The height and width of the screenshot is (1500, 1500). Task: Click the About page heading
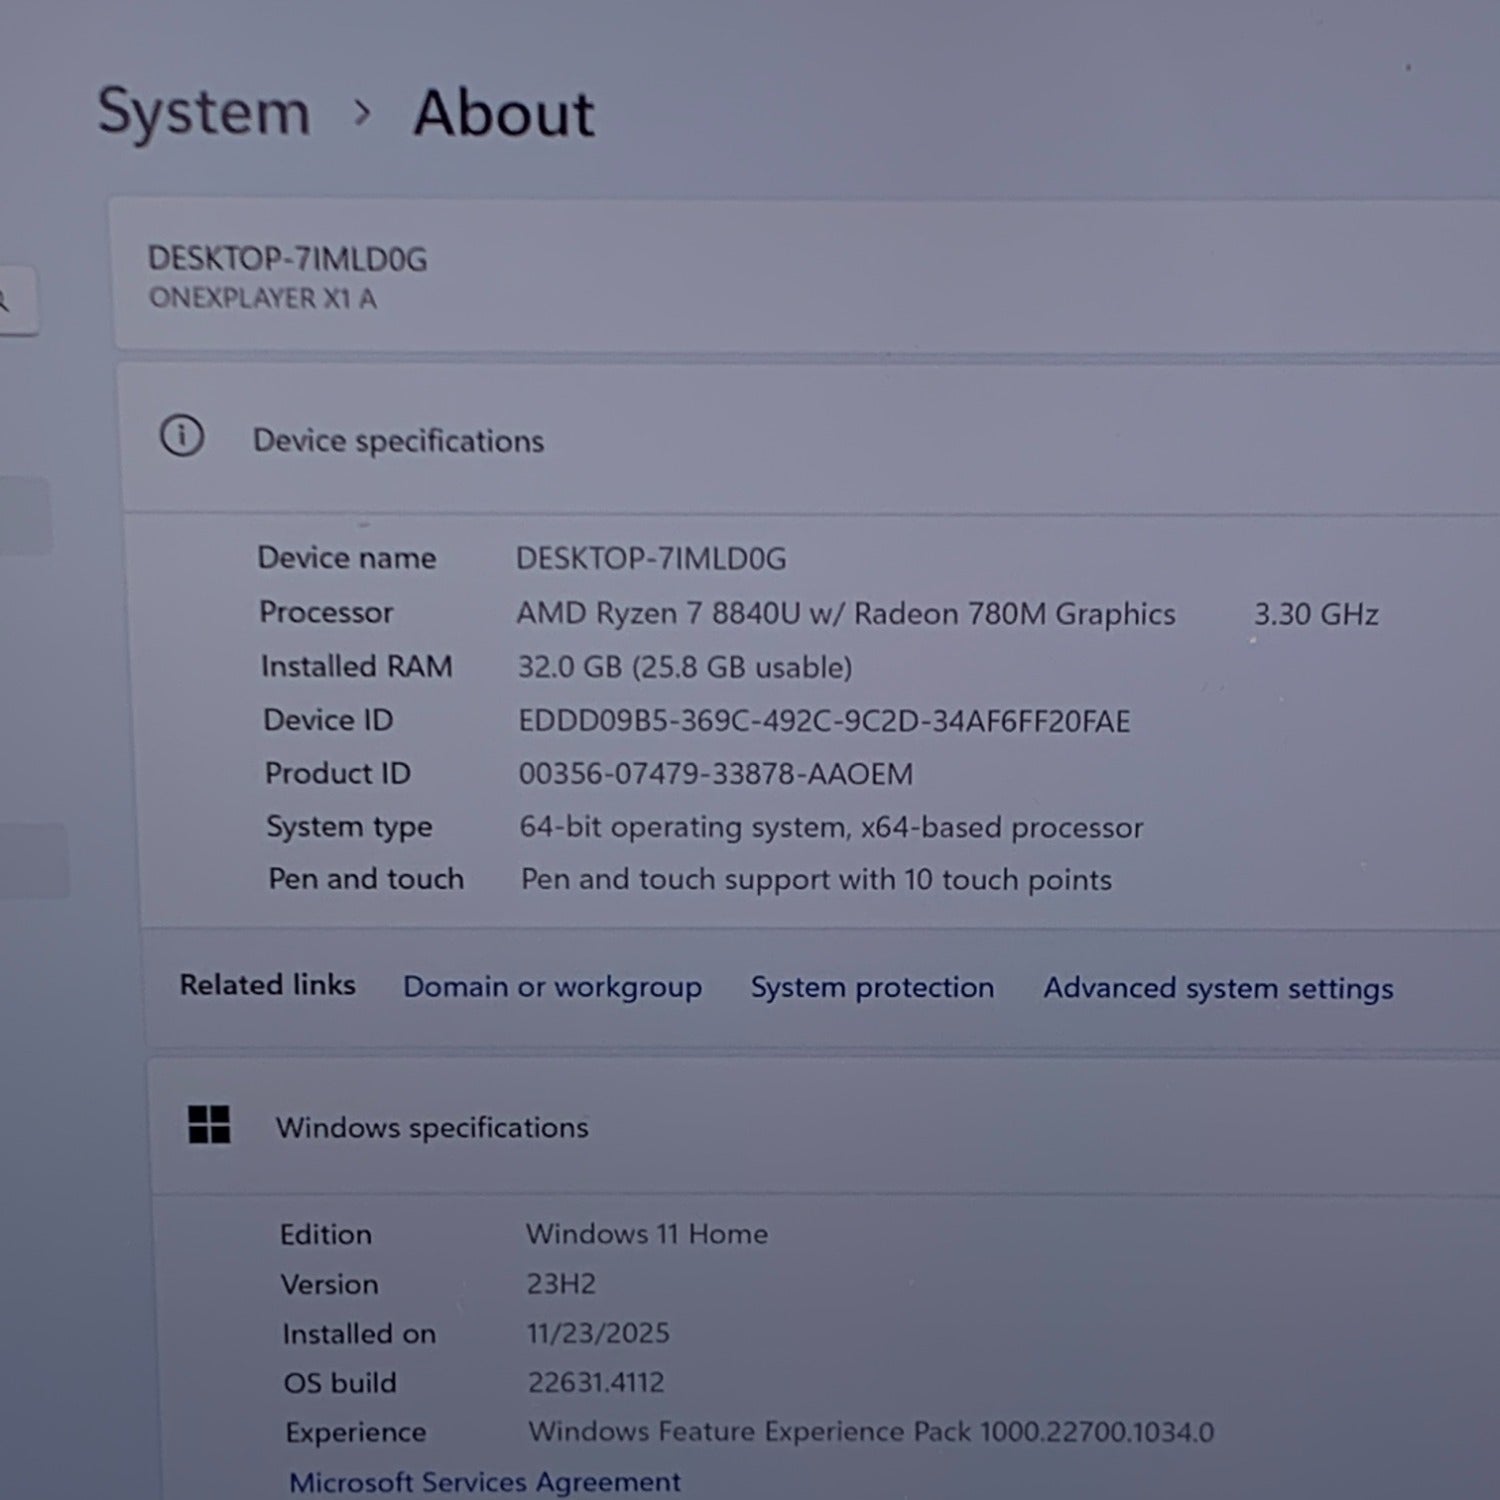[x=504, y=113]
